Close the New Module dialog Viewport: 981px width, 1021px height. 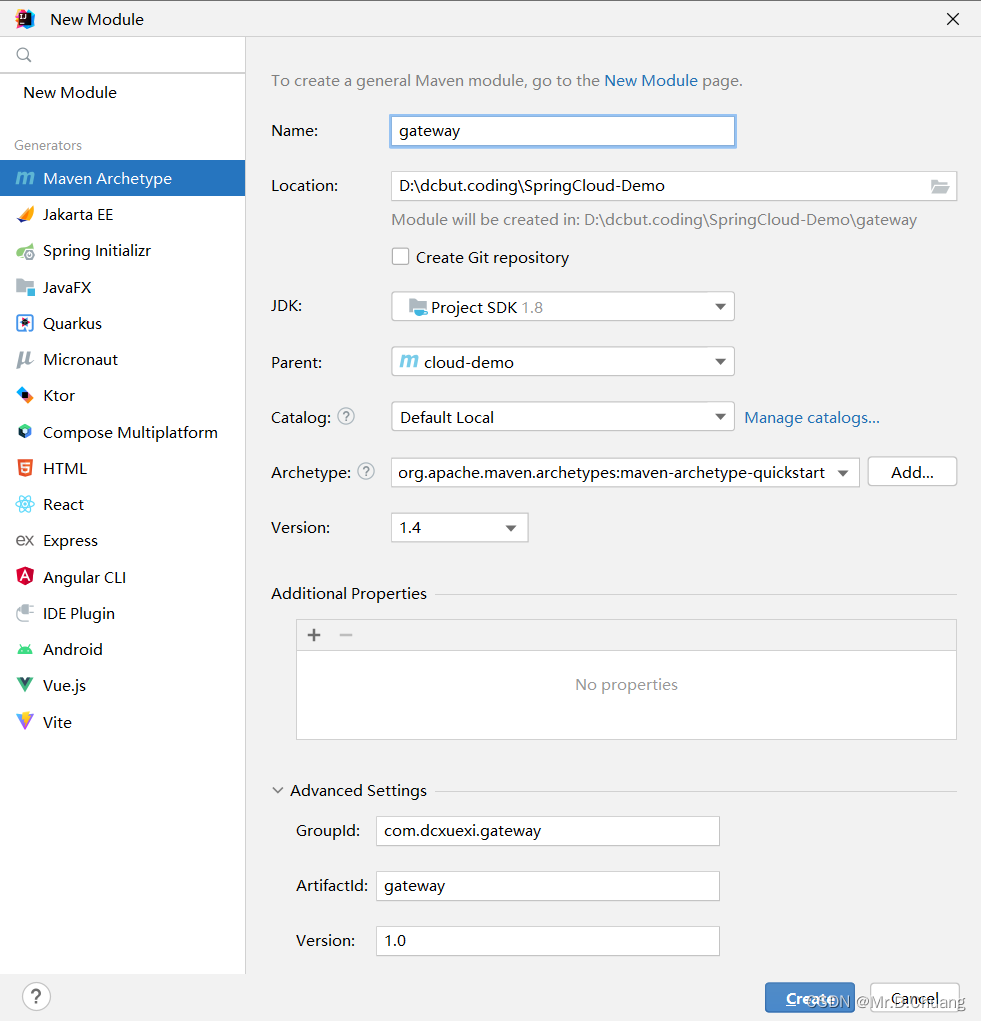coord(952,20)
